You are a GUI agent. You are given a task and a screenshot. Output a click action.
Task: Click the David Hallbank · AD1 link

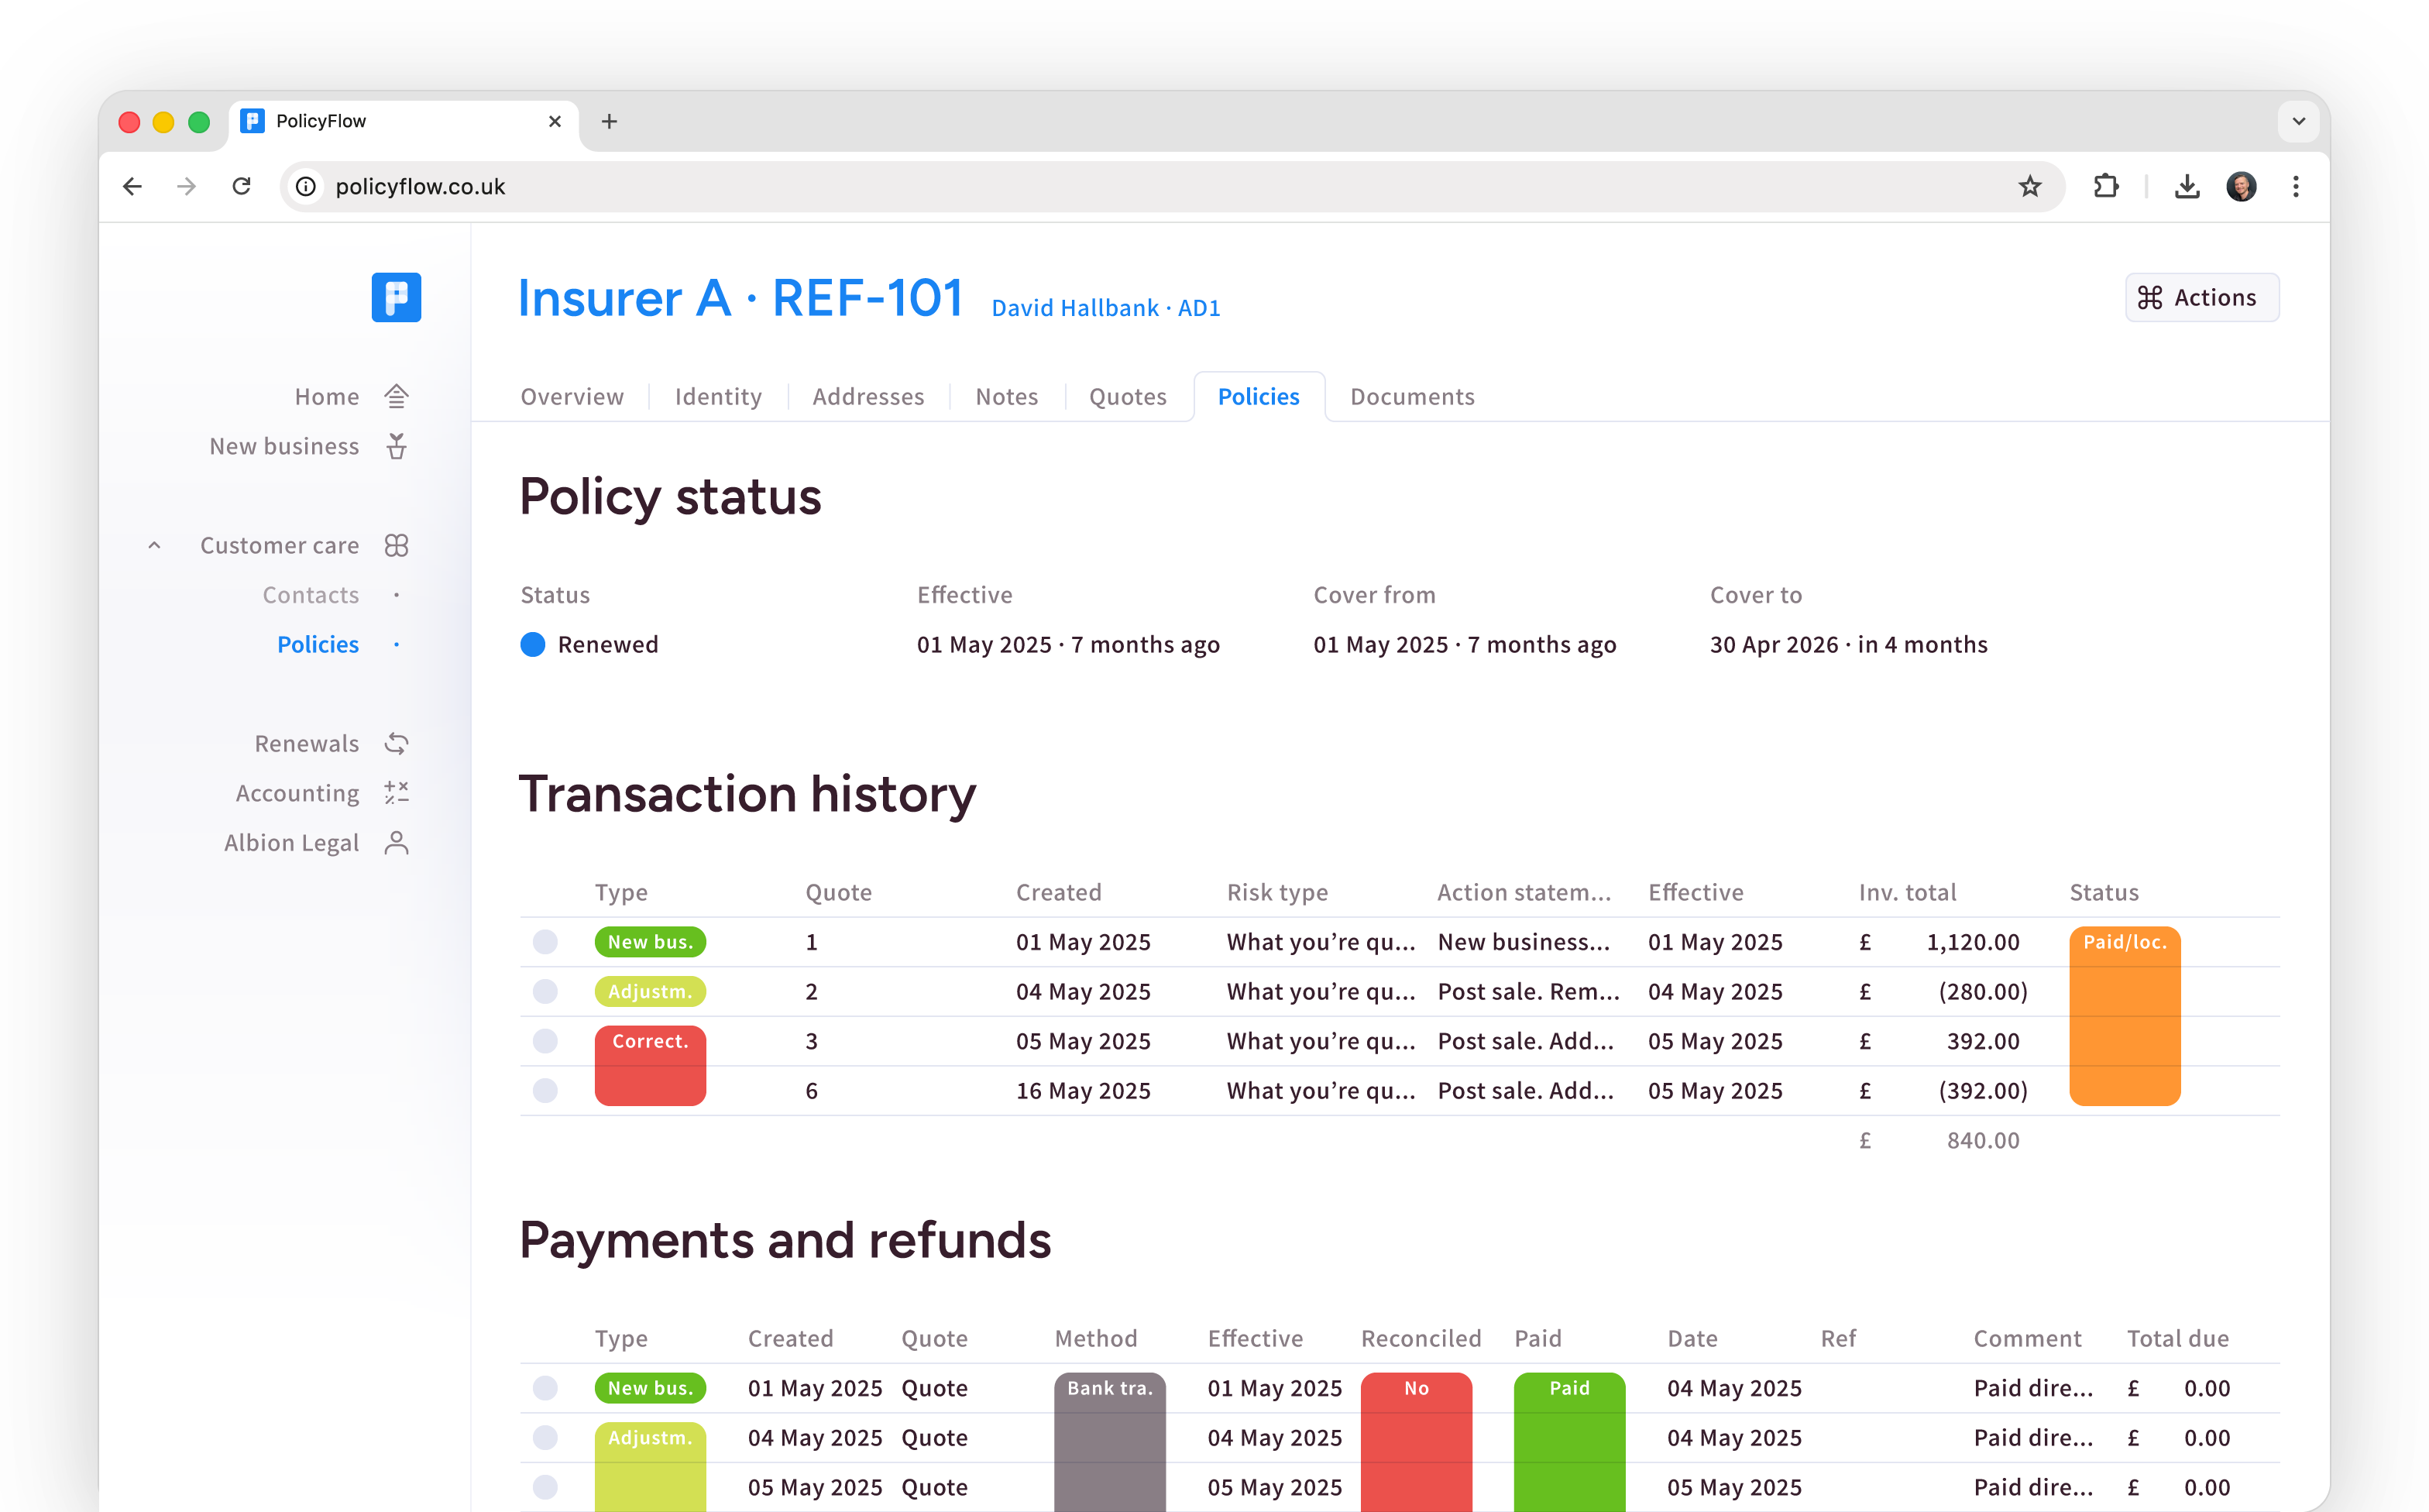tap(1105, 308)
